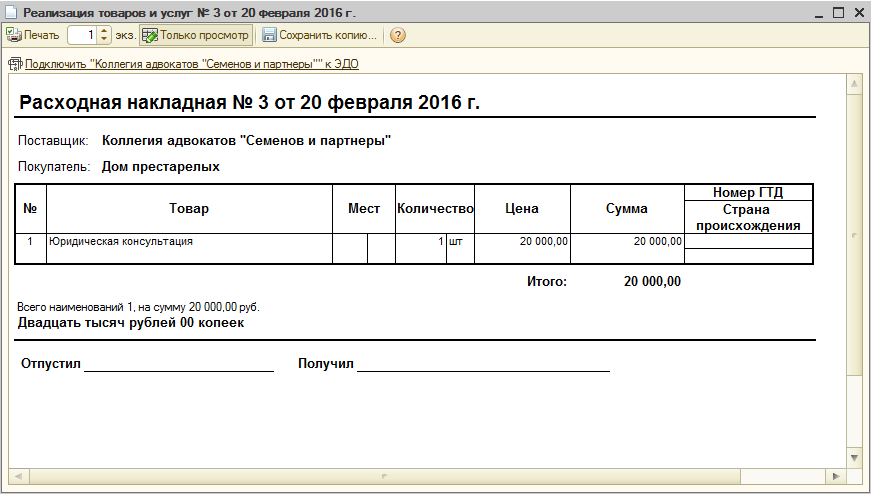Click the supplier name Коллегия адвокатов "Семенов и партнеры"
This screenshot has height=494, width=871.
(x=247, y=141)
